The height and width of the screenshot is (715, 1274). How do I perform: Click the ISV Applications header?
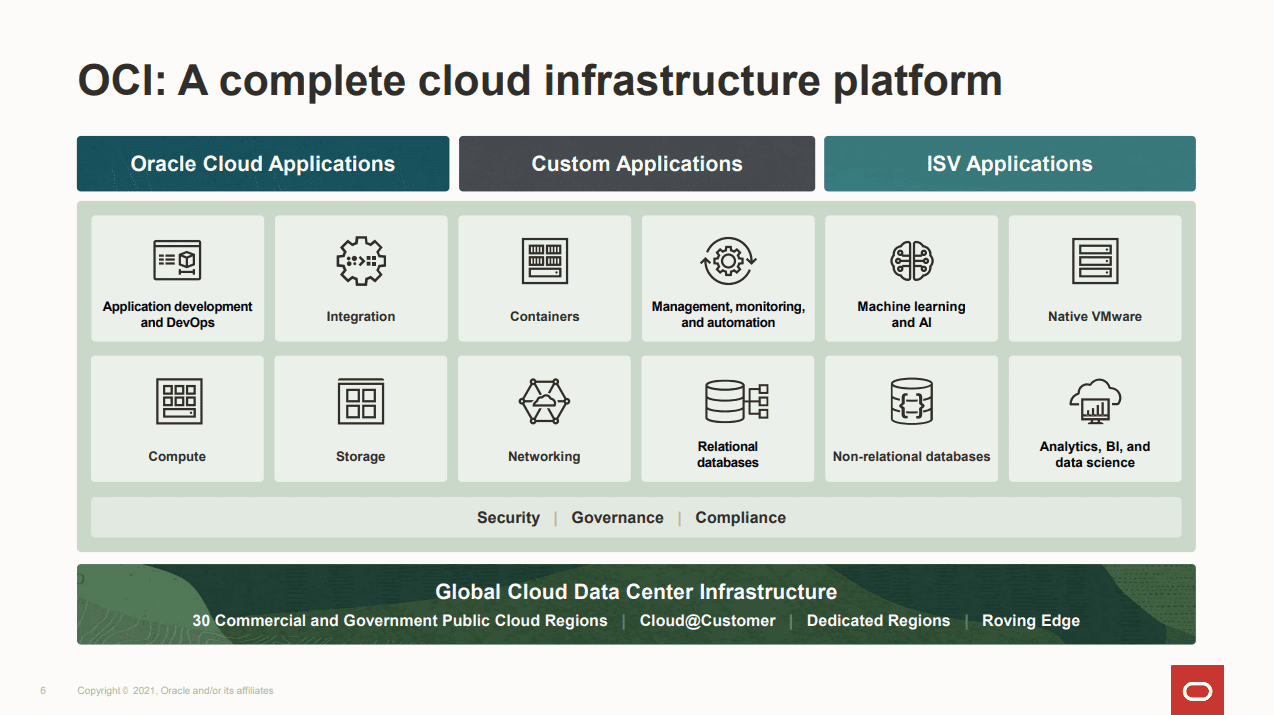coord(1009,164)
